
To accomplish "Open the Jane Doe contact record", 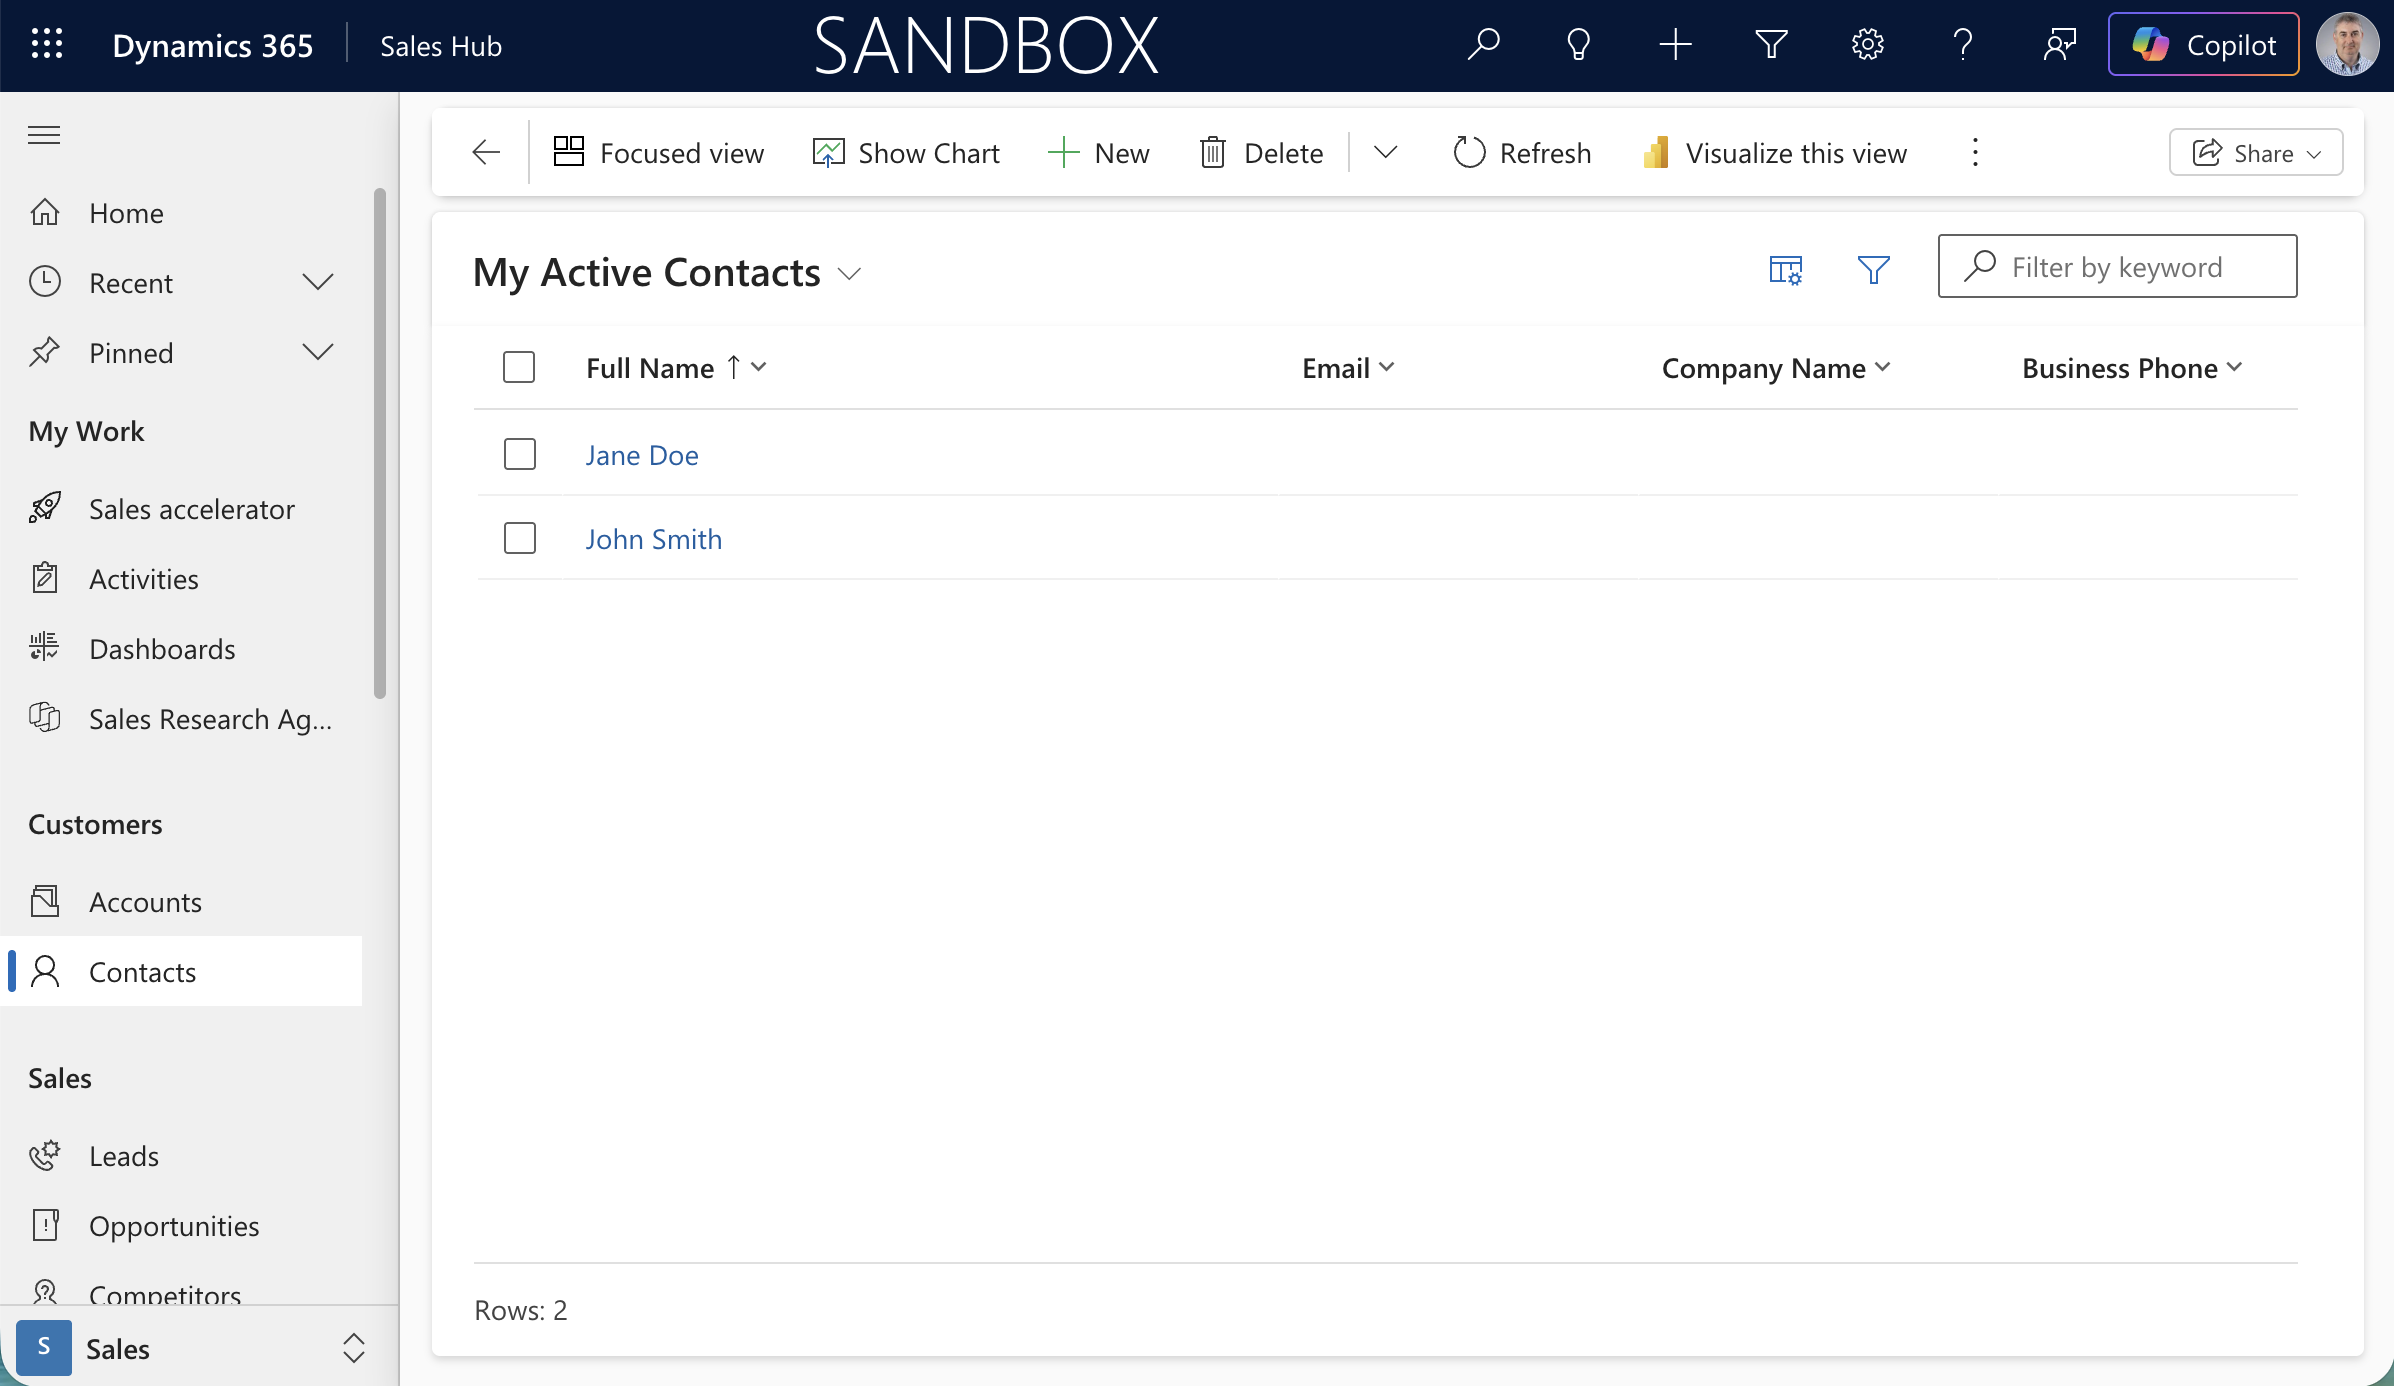I will (642, 454).
